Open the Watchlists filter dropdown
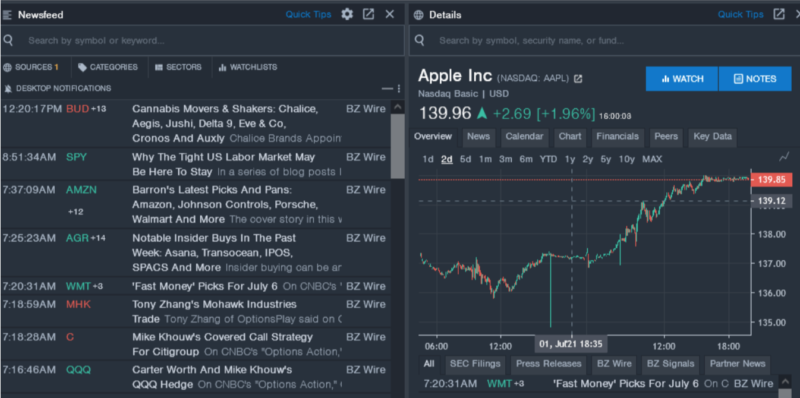This screenshot has height=398, width=800. click(x=248, y=67)
